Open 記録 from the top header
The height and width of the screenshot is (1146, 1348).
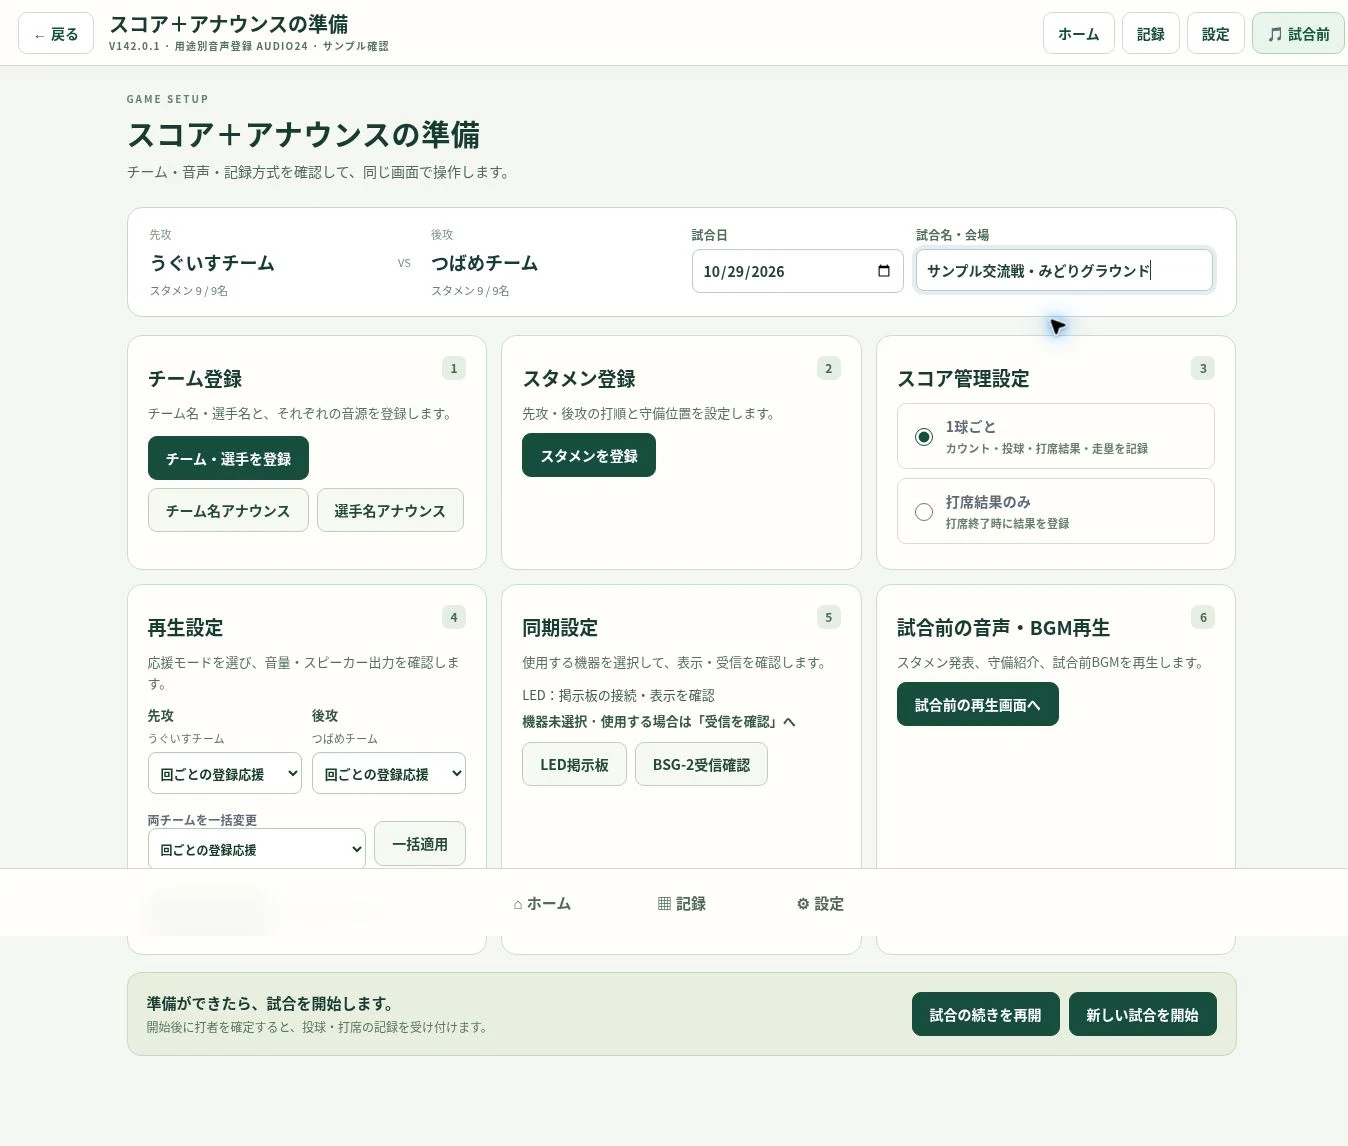[1151, 34]
